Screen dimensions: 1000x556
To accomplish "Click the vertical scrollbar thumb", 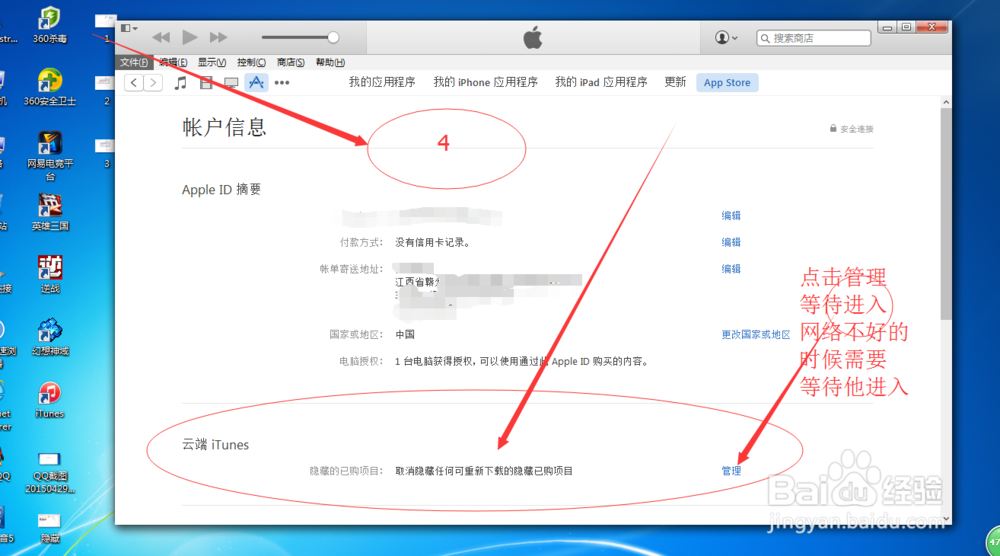I will click(x=946, y=214).
